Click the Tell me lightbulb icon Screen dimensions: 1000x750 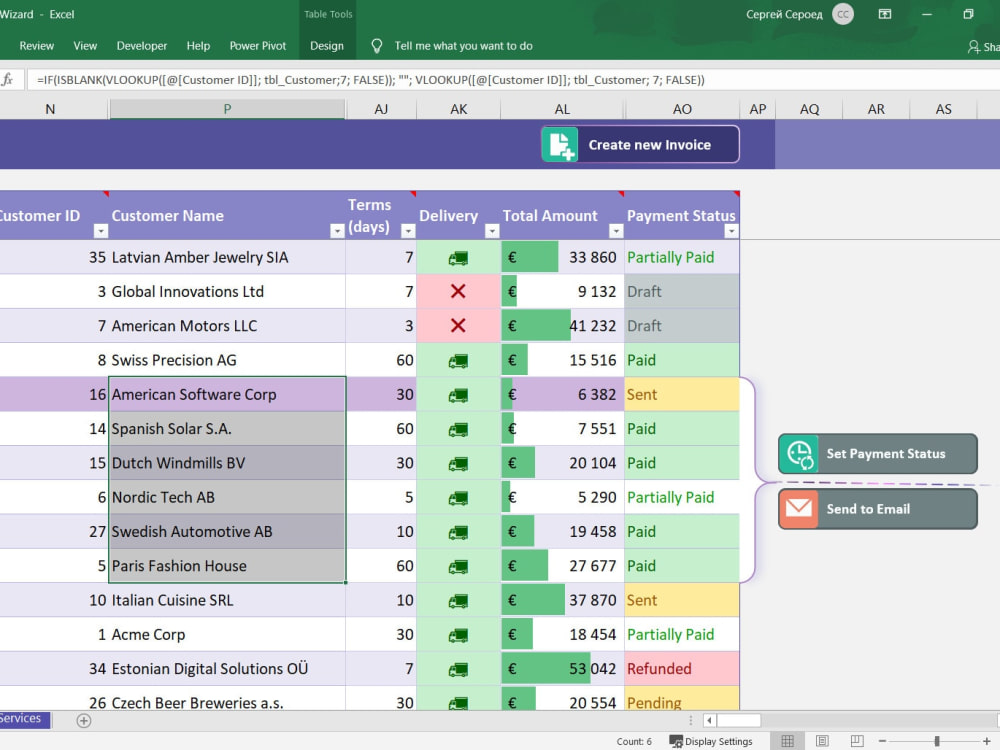(377, 46)
